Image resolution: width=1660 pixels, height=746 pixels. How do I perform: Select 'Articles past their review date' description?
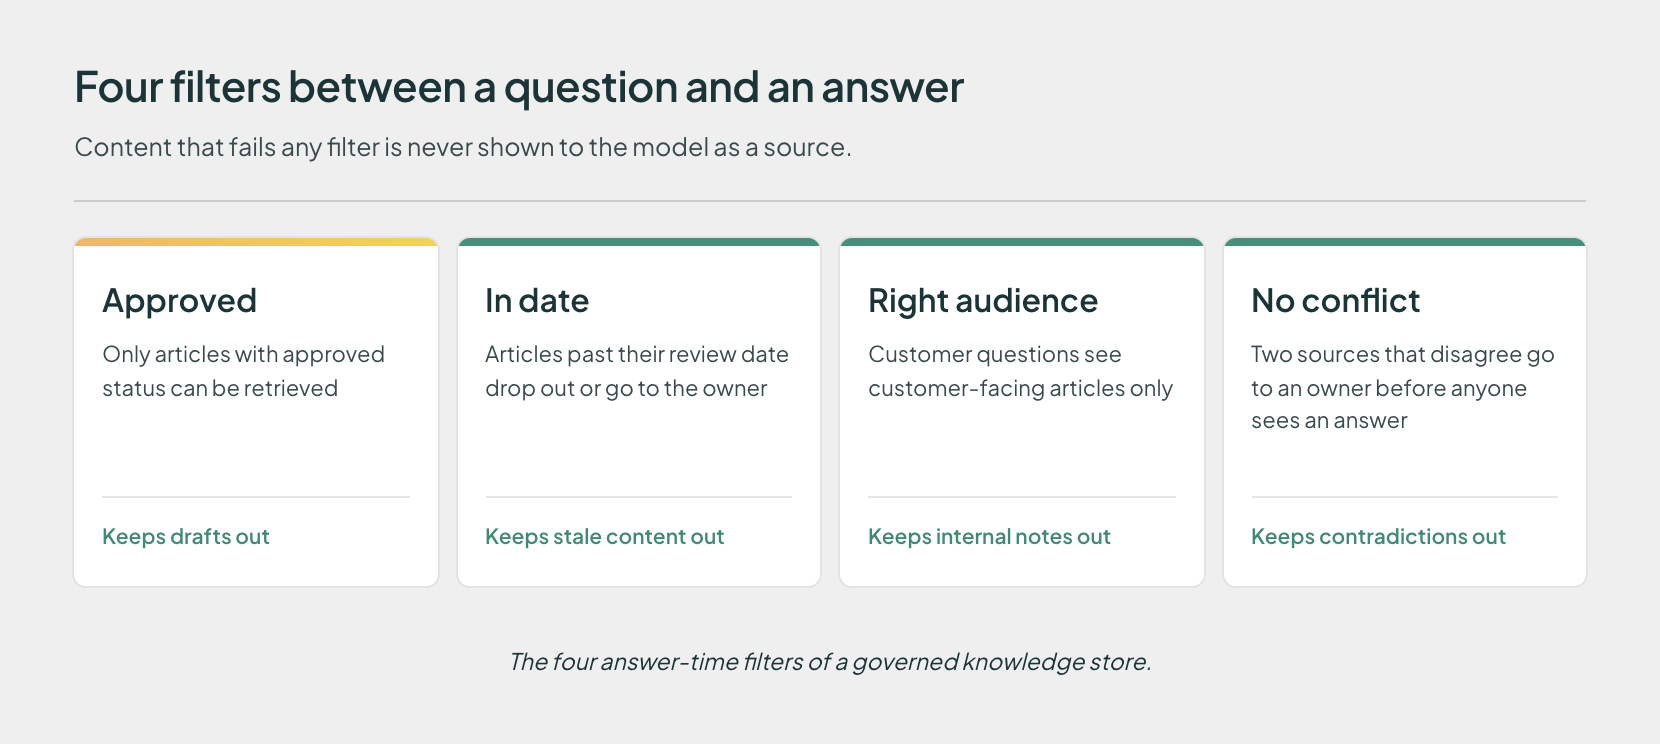tap(637, 371)
